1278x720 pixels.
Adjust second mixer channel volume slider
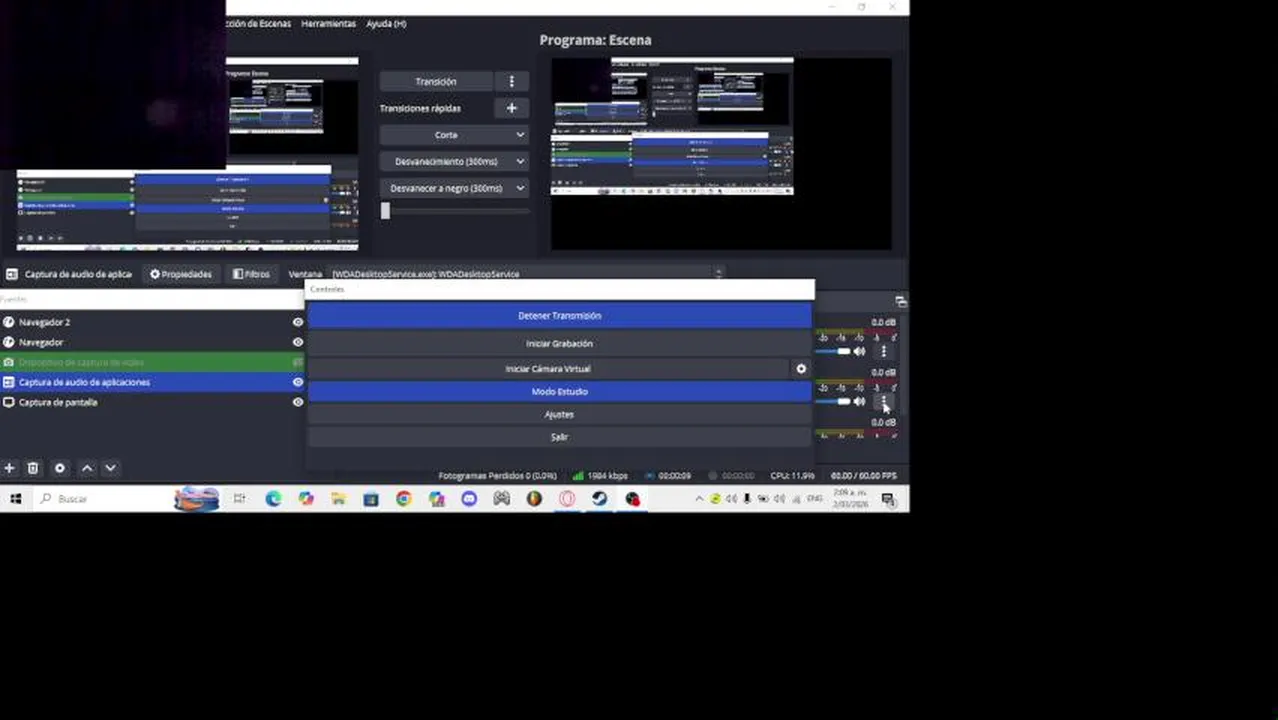click(844, 401)
